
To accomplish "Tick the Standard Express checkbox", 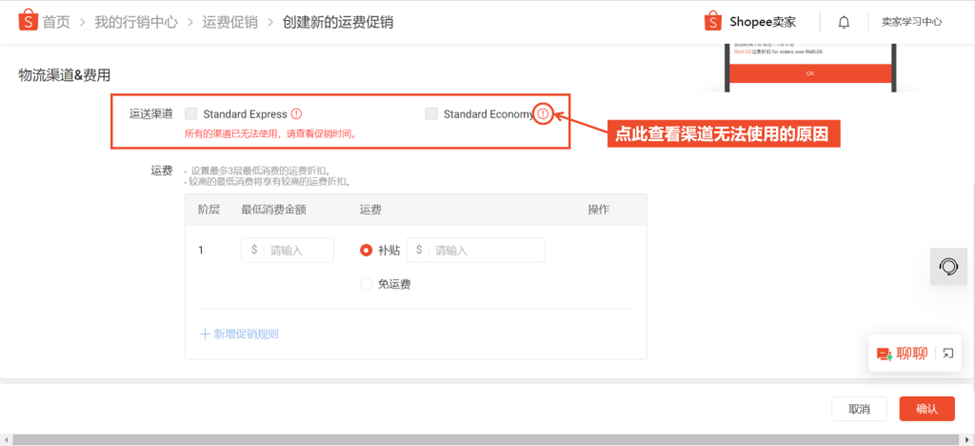I will [192, 114].
